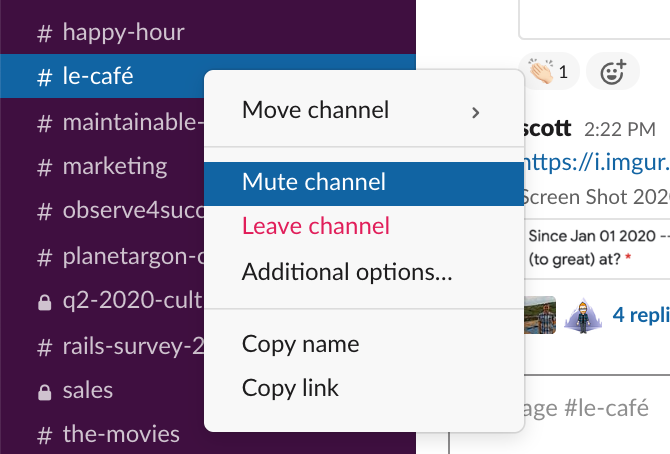Choose Copy name from context menu

click(364, 344)
